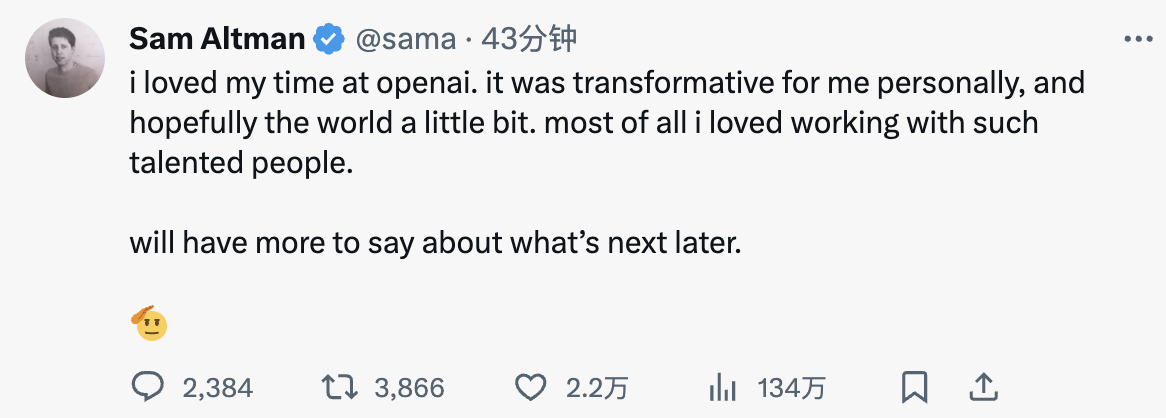Click the 2,384 replies count
The height and width of the screenshot is (418, 1166).
218,388
